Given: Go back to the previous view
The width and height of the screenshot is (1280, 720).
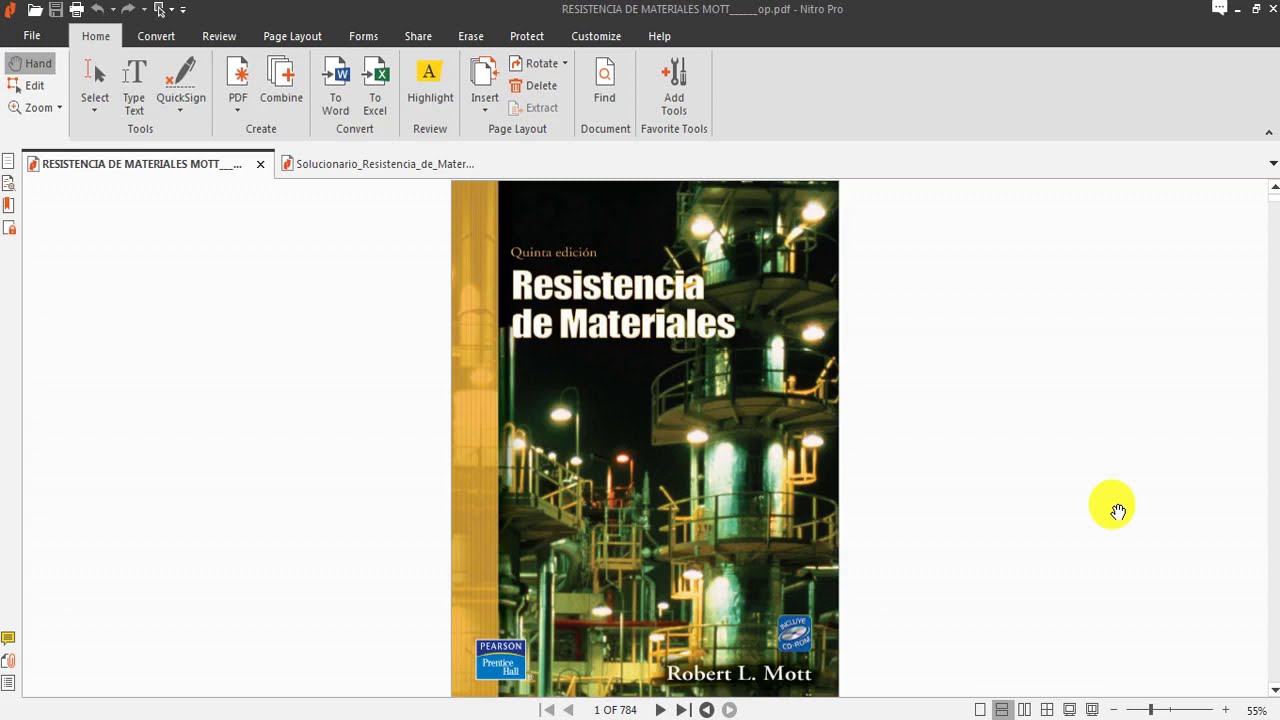Looking at the screenshot, I should (x=706, y=710).
